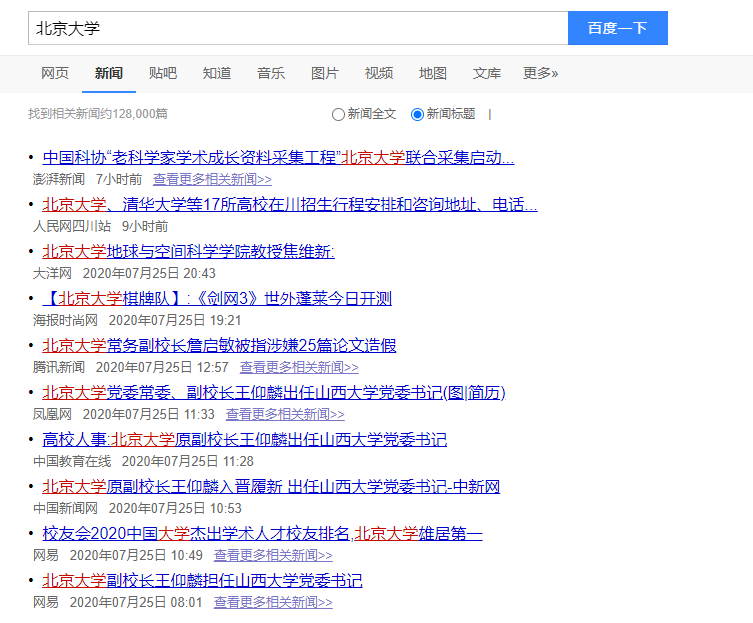Click 查看更多相关新闻 beside 网易 08:01
The height and width of the screenshot is (623, 753).
tap(273, 603)
